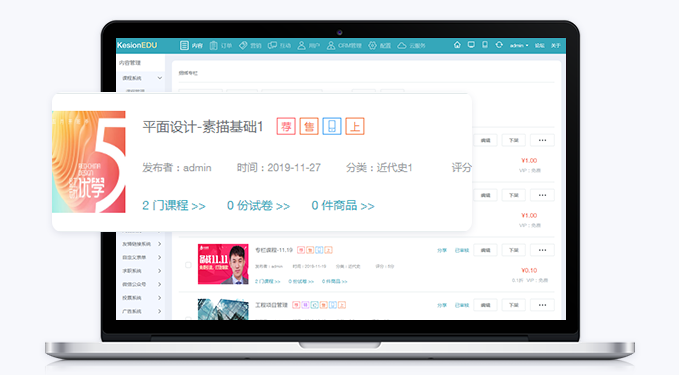Click the orange 上 badge beside 工程项目管理

point(342,305)
